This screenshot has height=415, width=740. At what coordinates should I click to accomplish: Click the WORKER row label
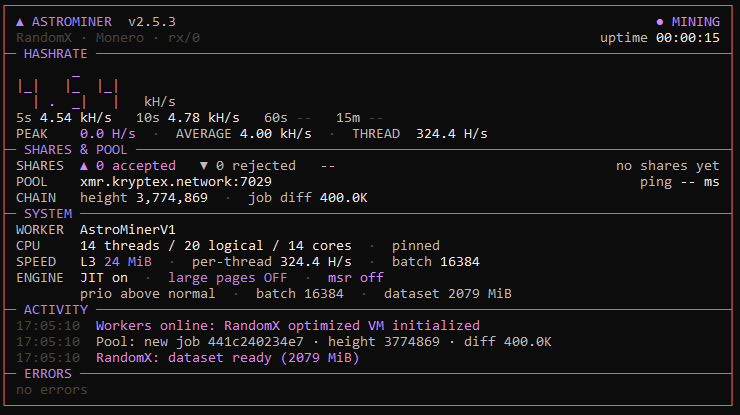tap(40, 230)
